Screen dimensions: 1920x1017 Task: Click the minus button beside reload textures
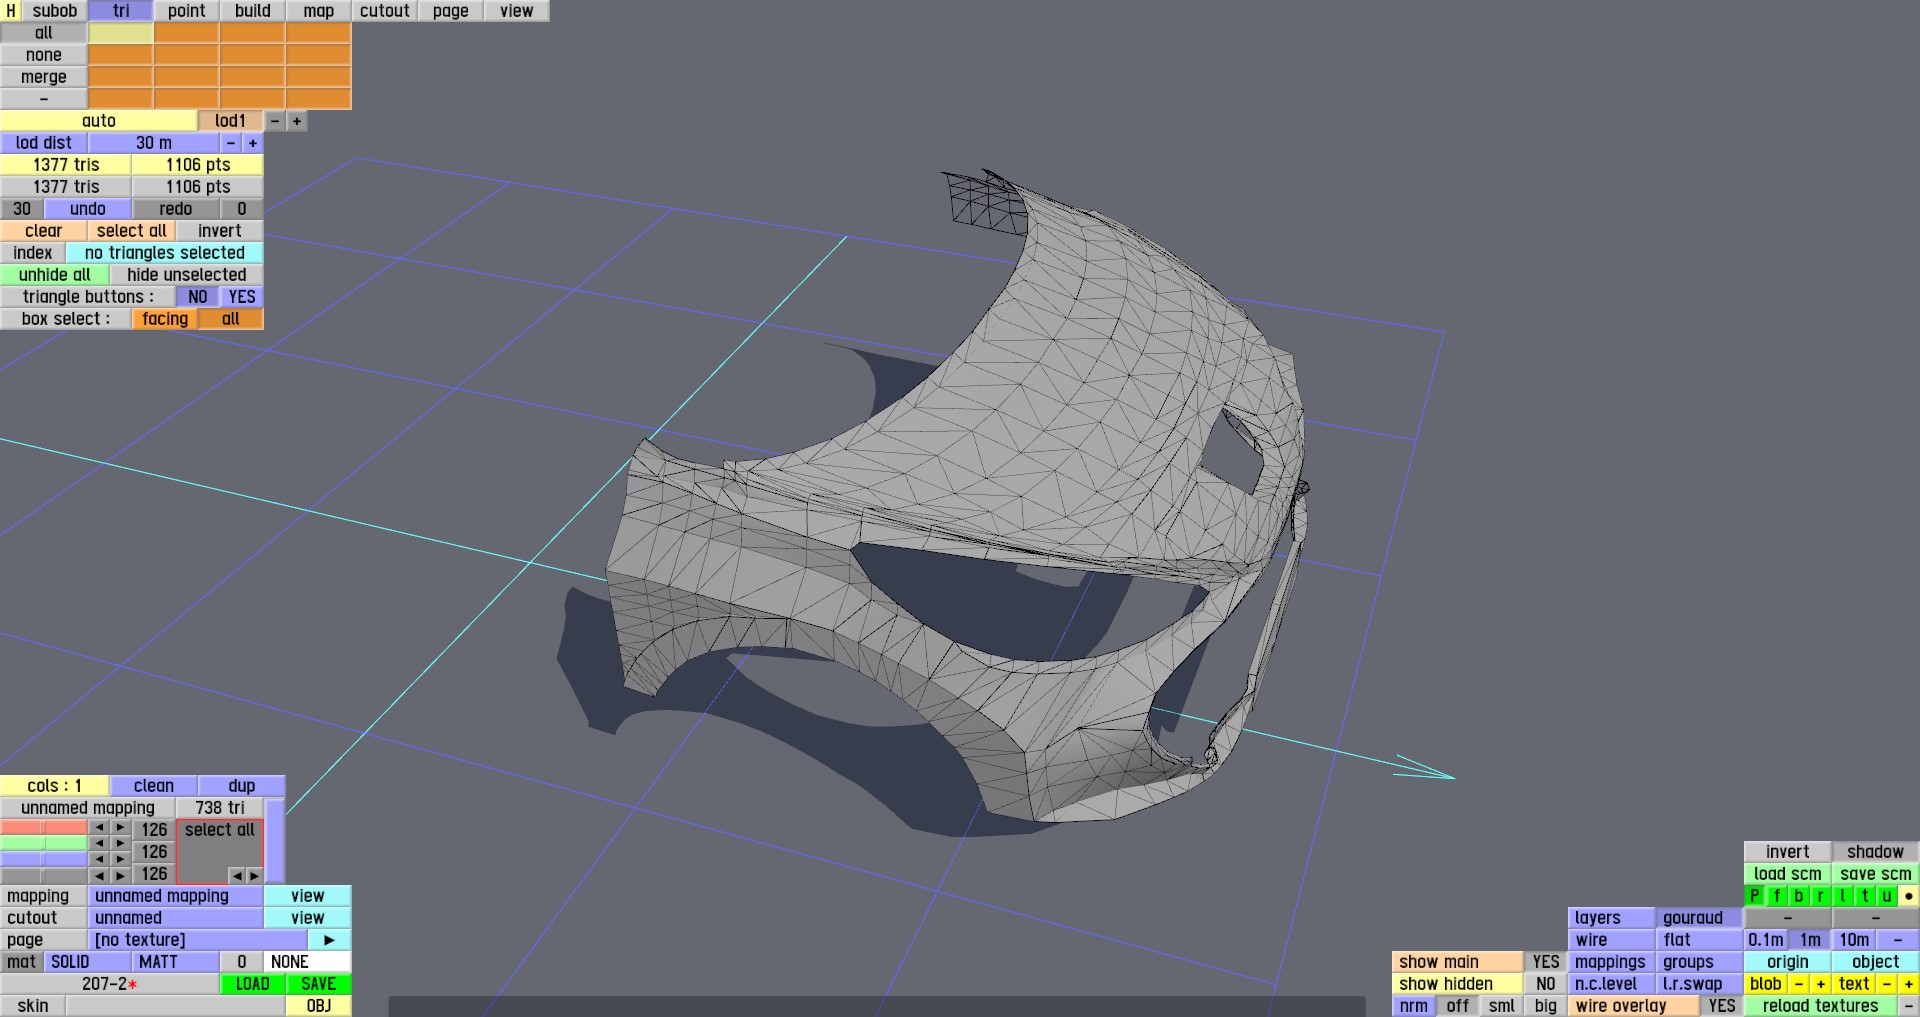1909,1006
